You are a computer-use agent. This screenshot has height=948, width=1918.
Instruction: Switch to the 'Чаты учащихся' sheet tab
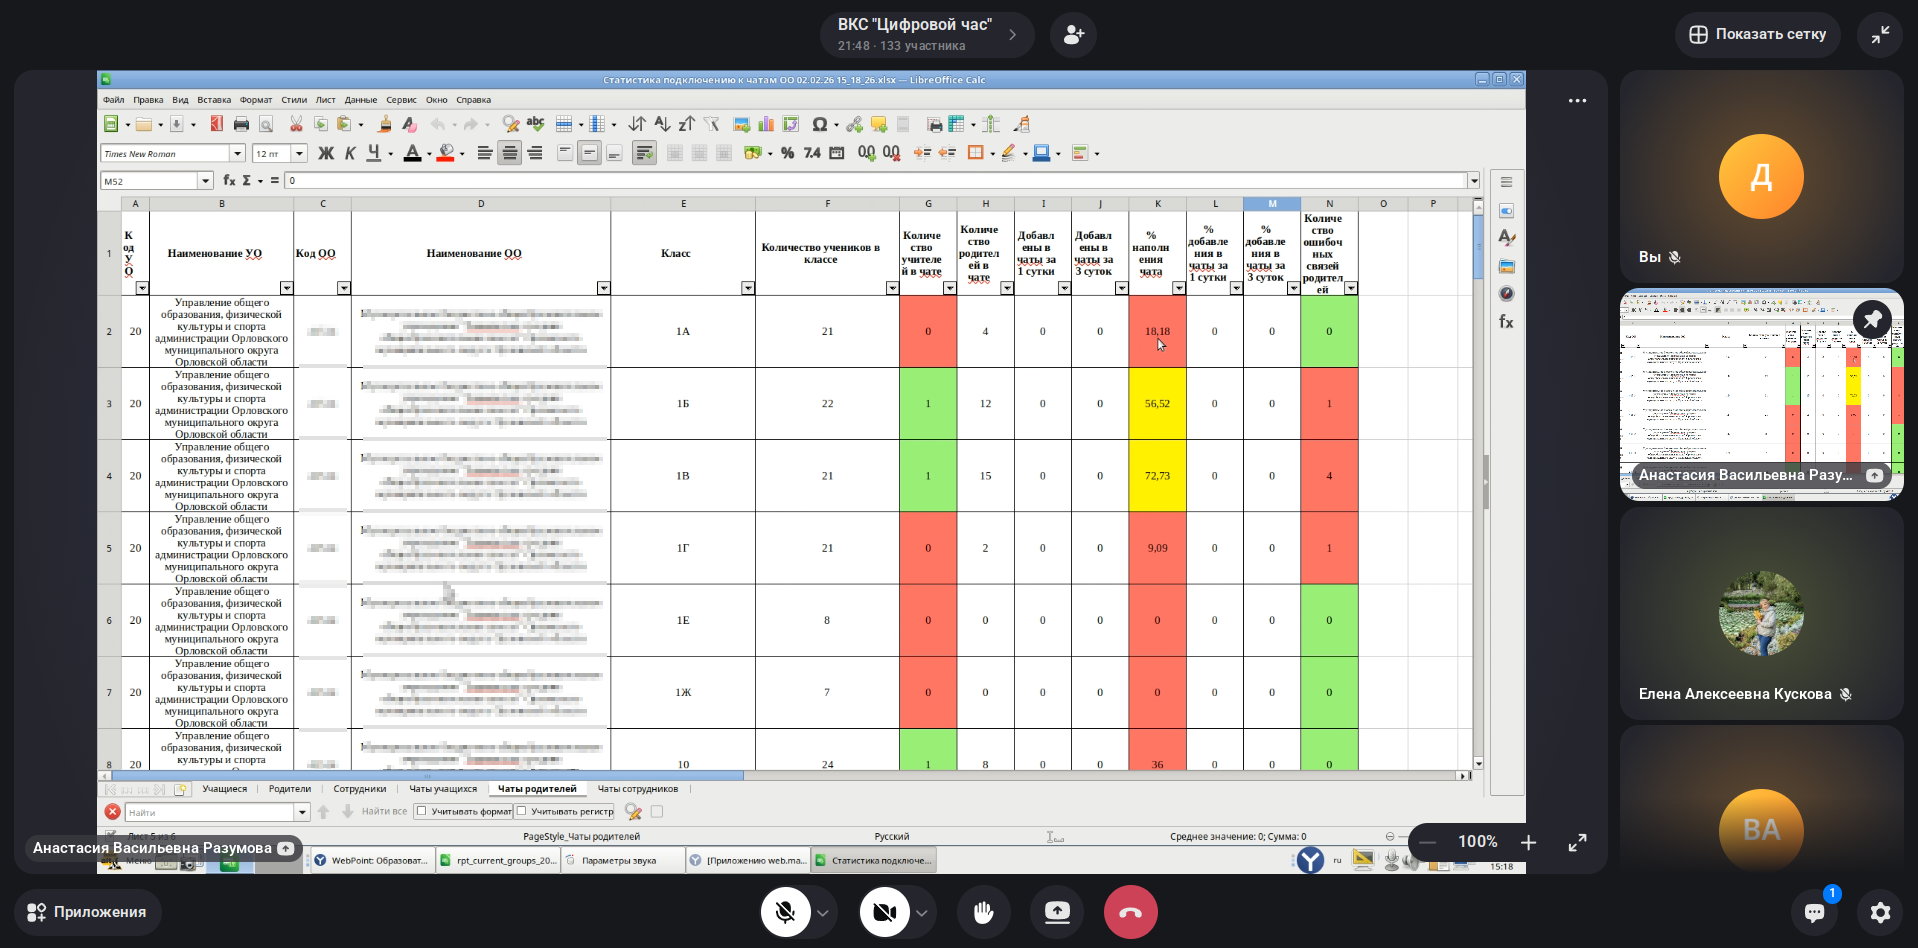(443, 789)
